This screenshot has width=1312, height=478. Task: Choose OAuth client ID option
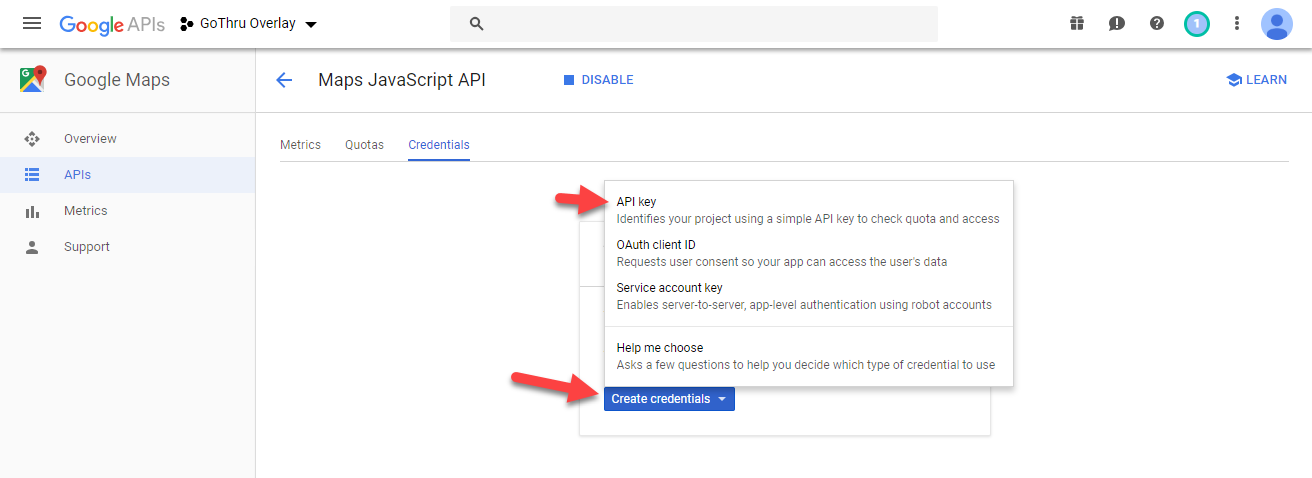656,245
